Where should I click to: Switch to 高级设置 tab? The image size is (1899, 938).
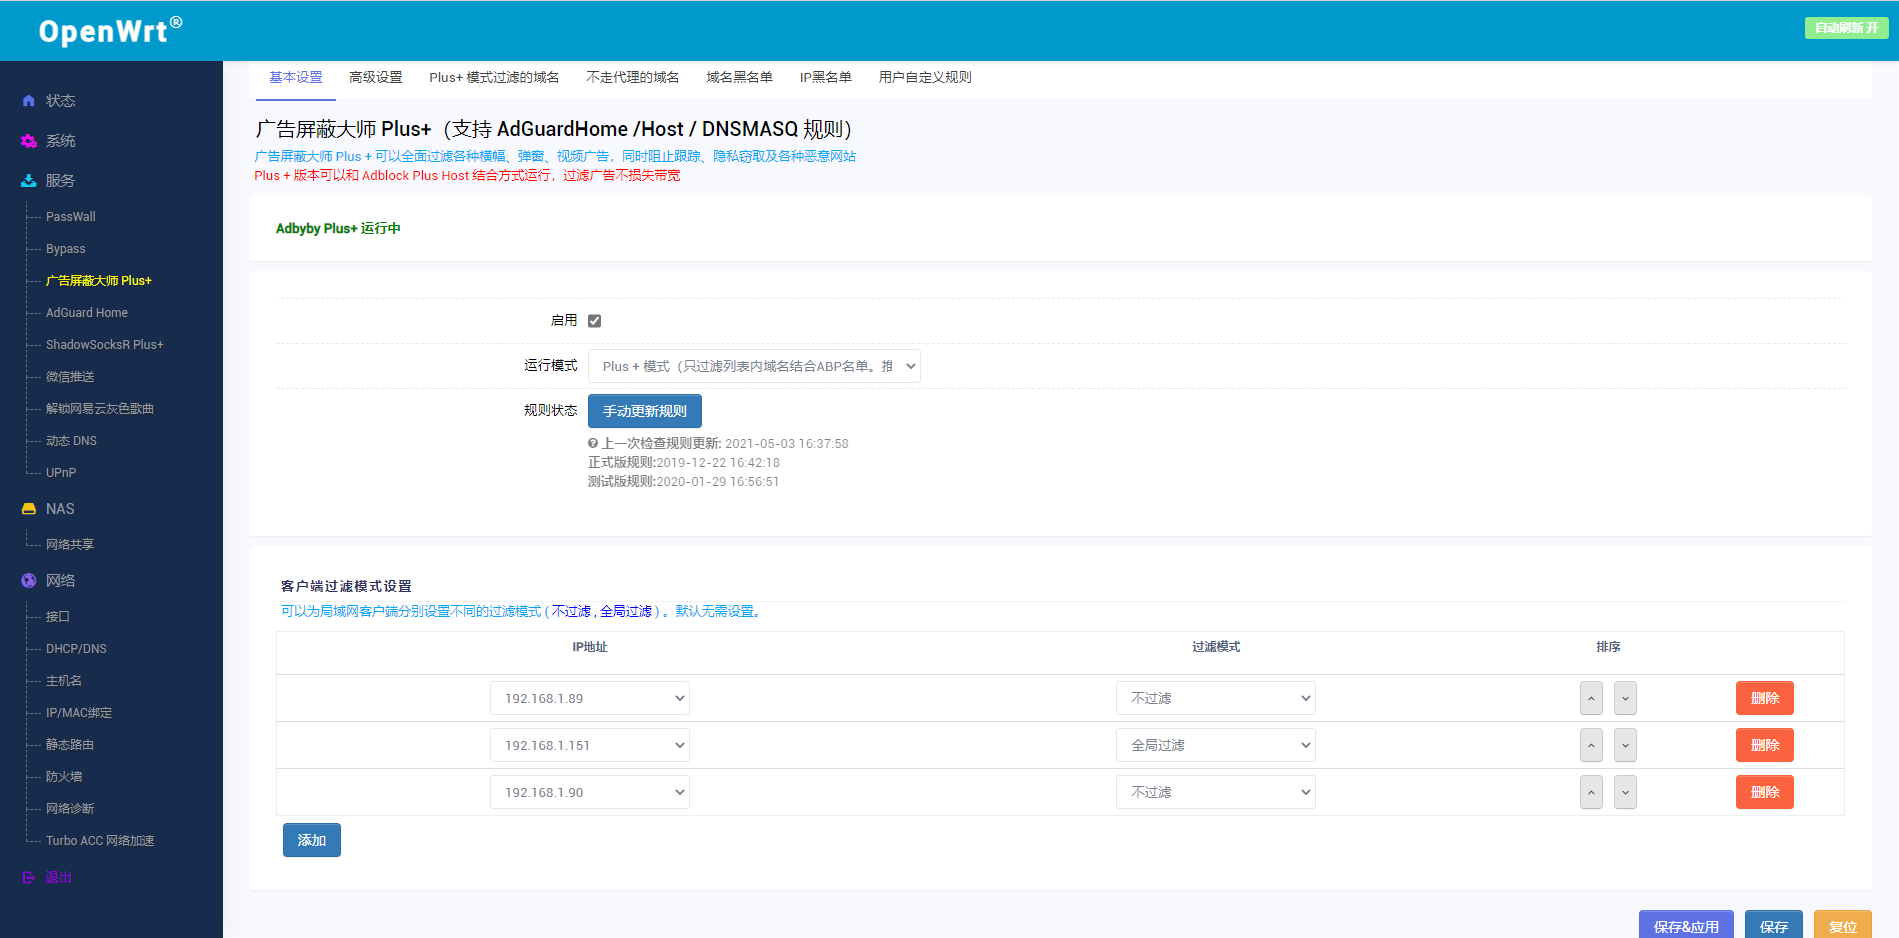(x=376, y=78)
